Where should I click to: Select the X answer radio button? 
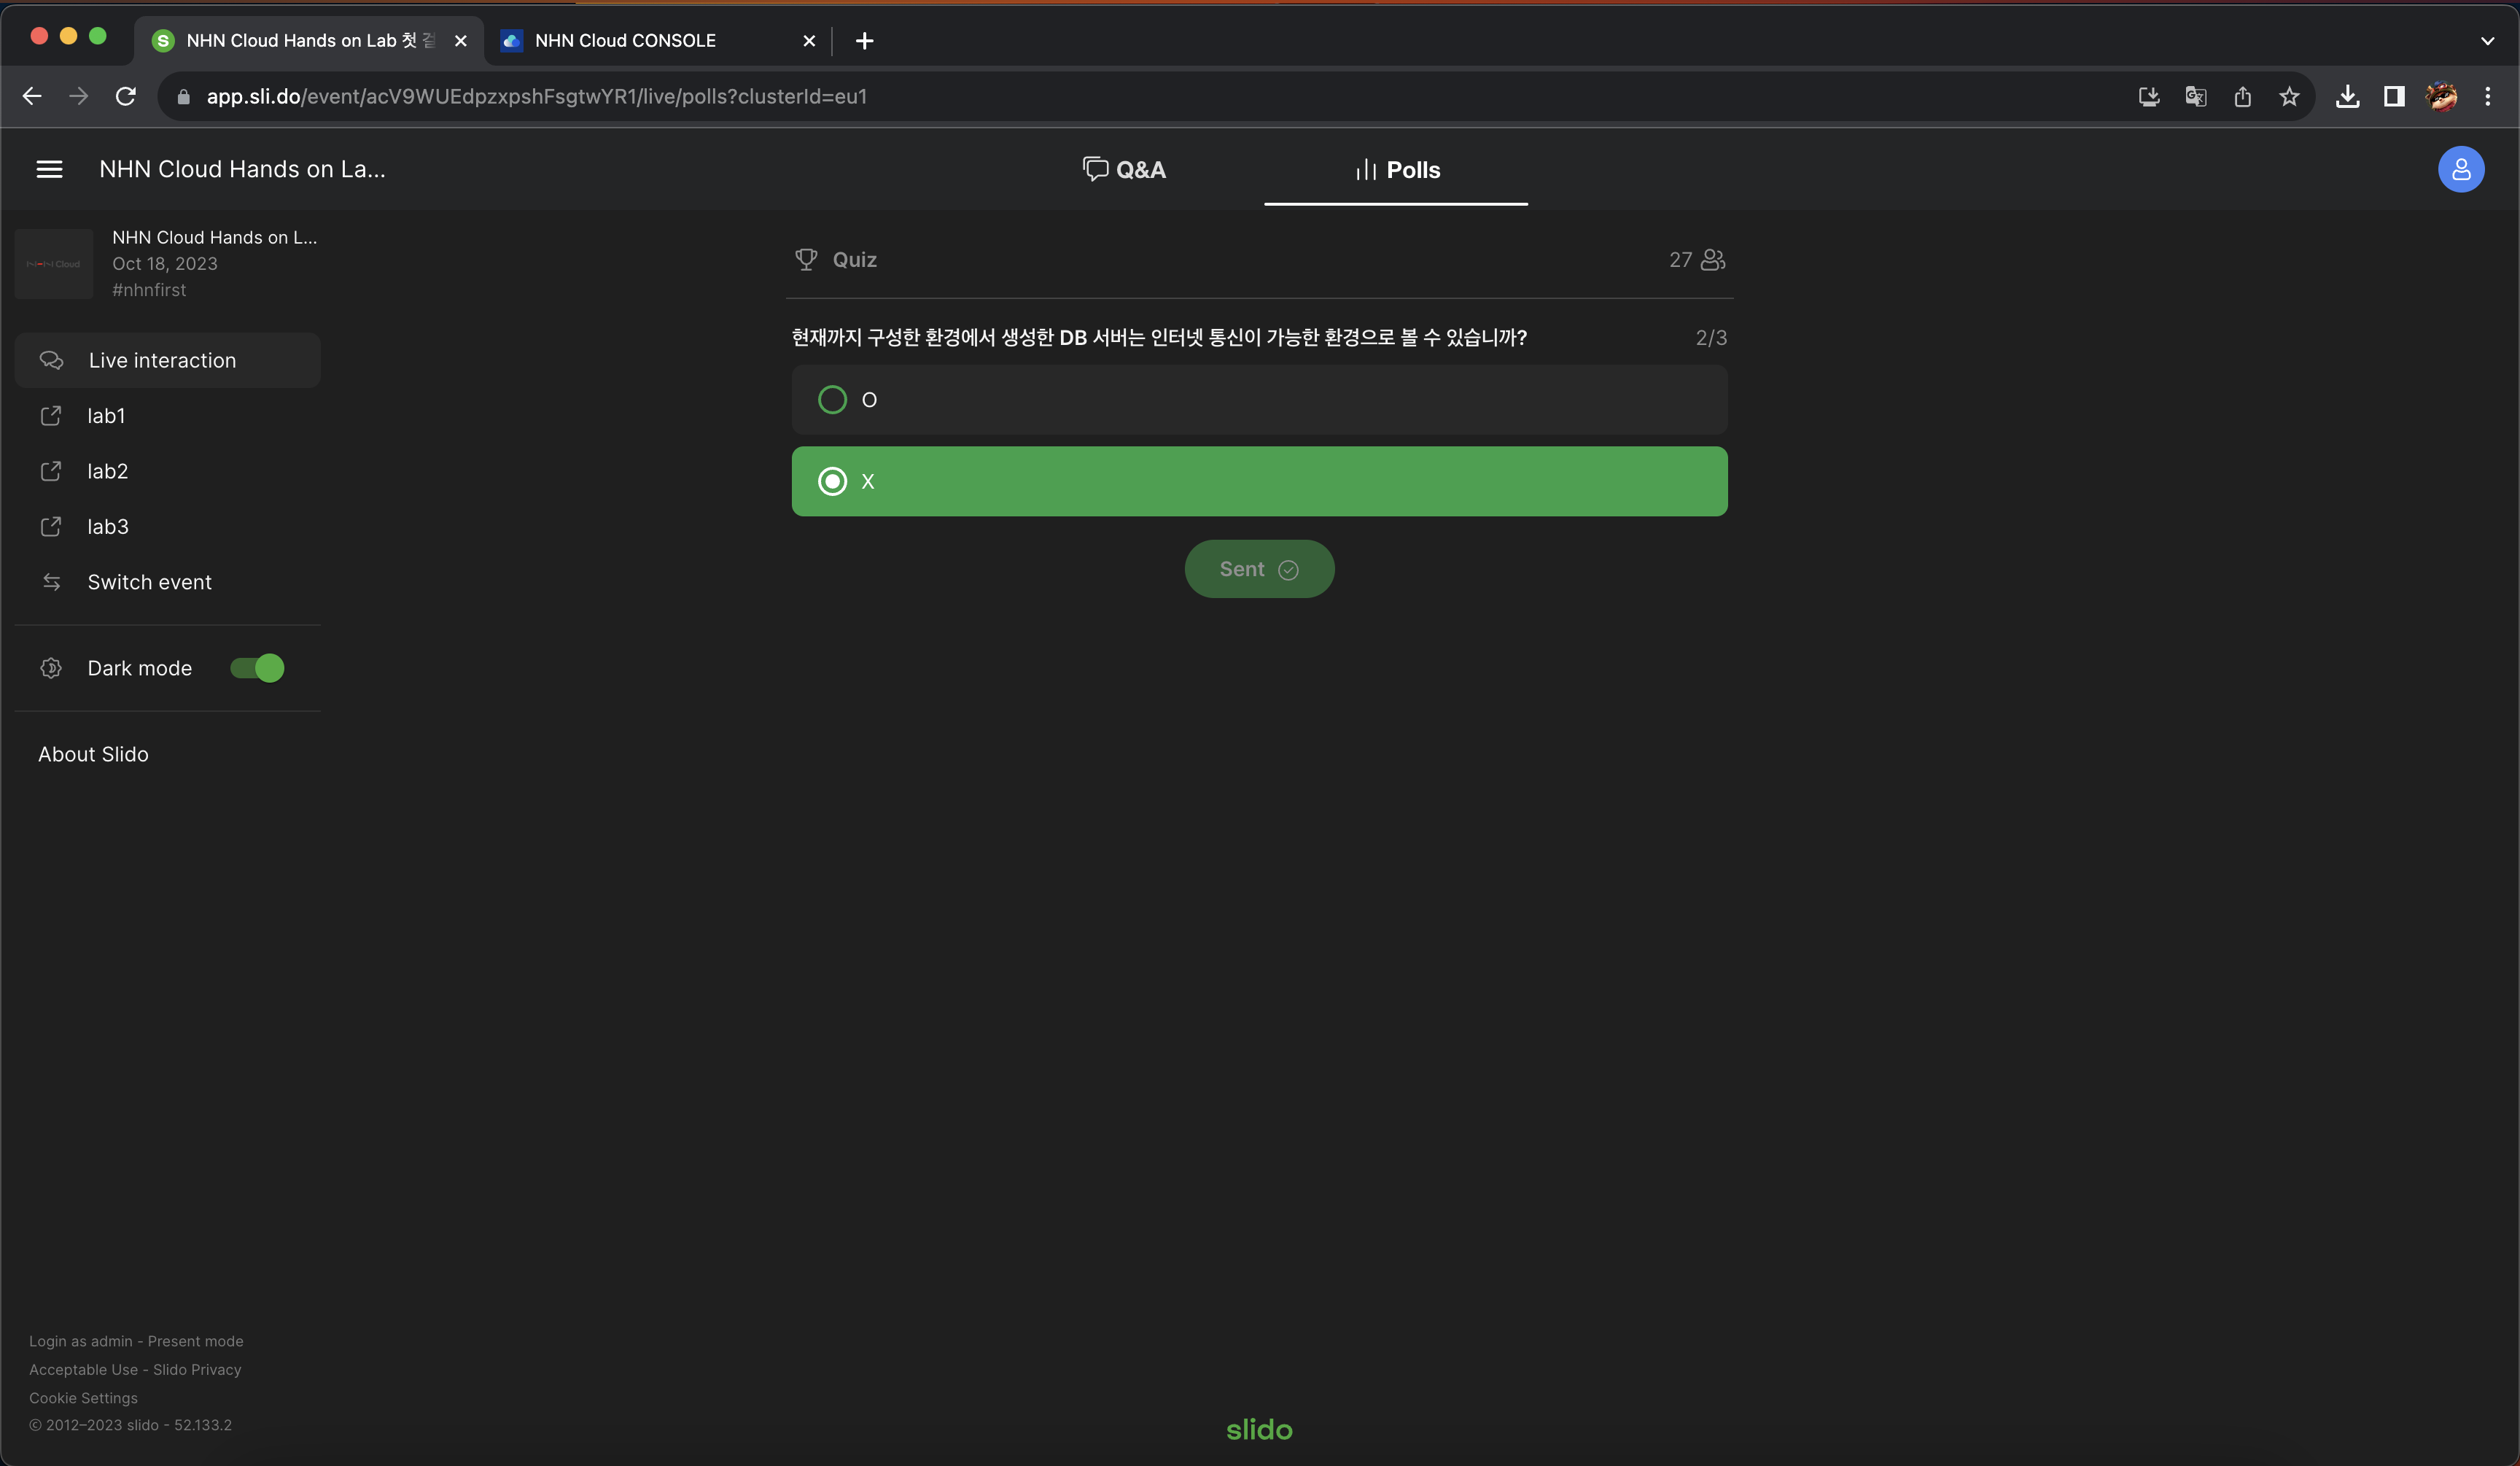point(832,482)
